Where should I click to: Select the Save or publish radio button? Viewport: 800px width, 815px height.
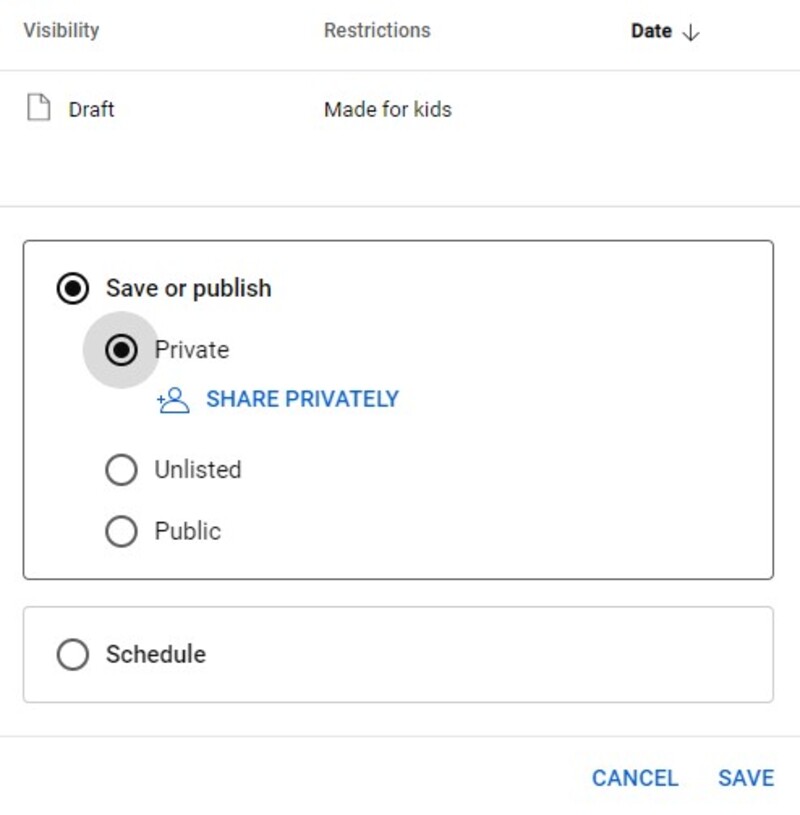coord(72,289)
